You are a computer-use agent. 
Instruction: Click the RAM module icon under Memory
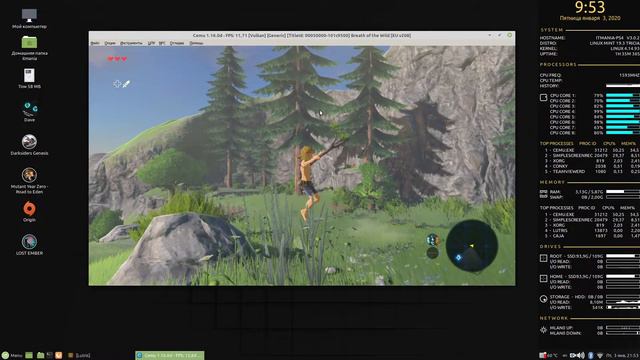point(543,194)
